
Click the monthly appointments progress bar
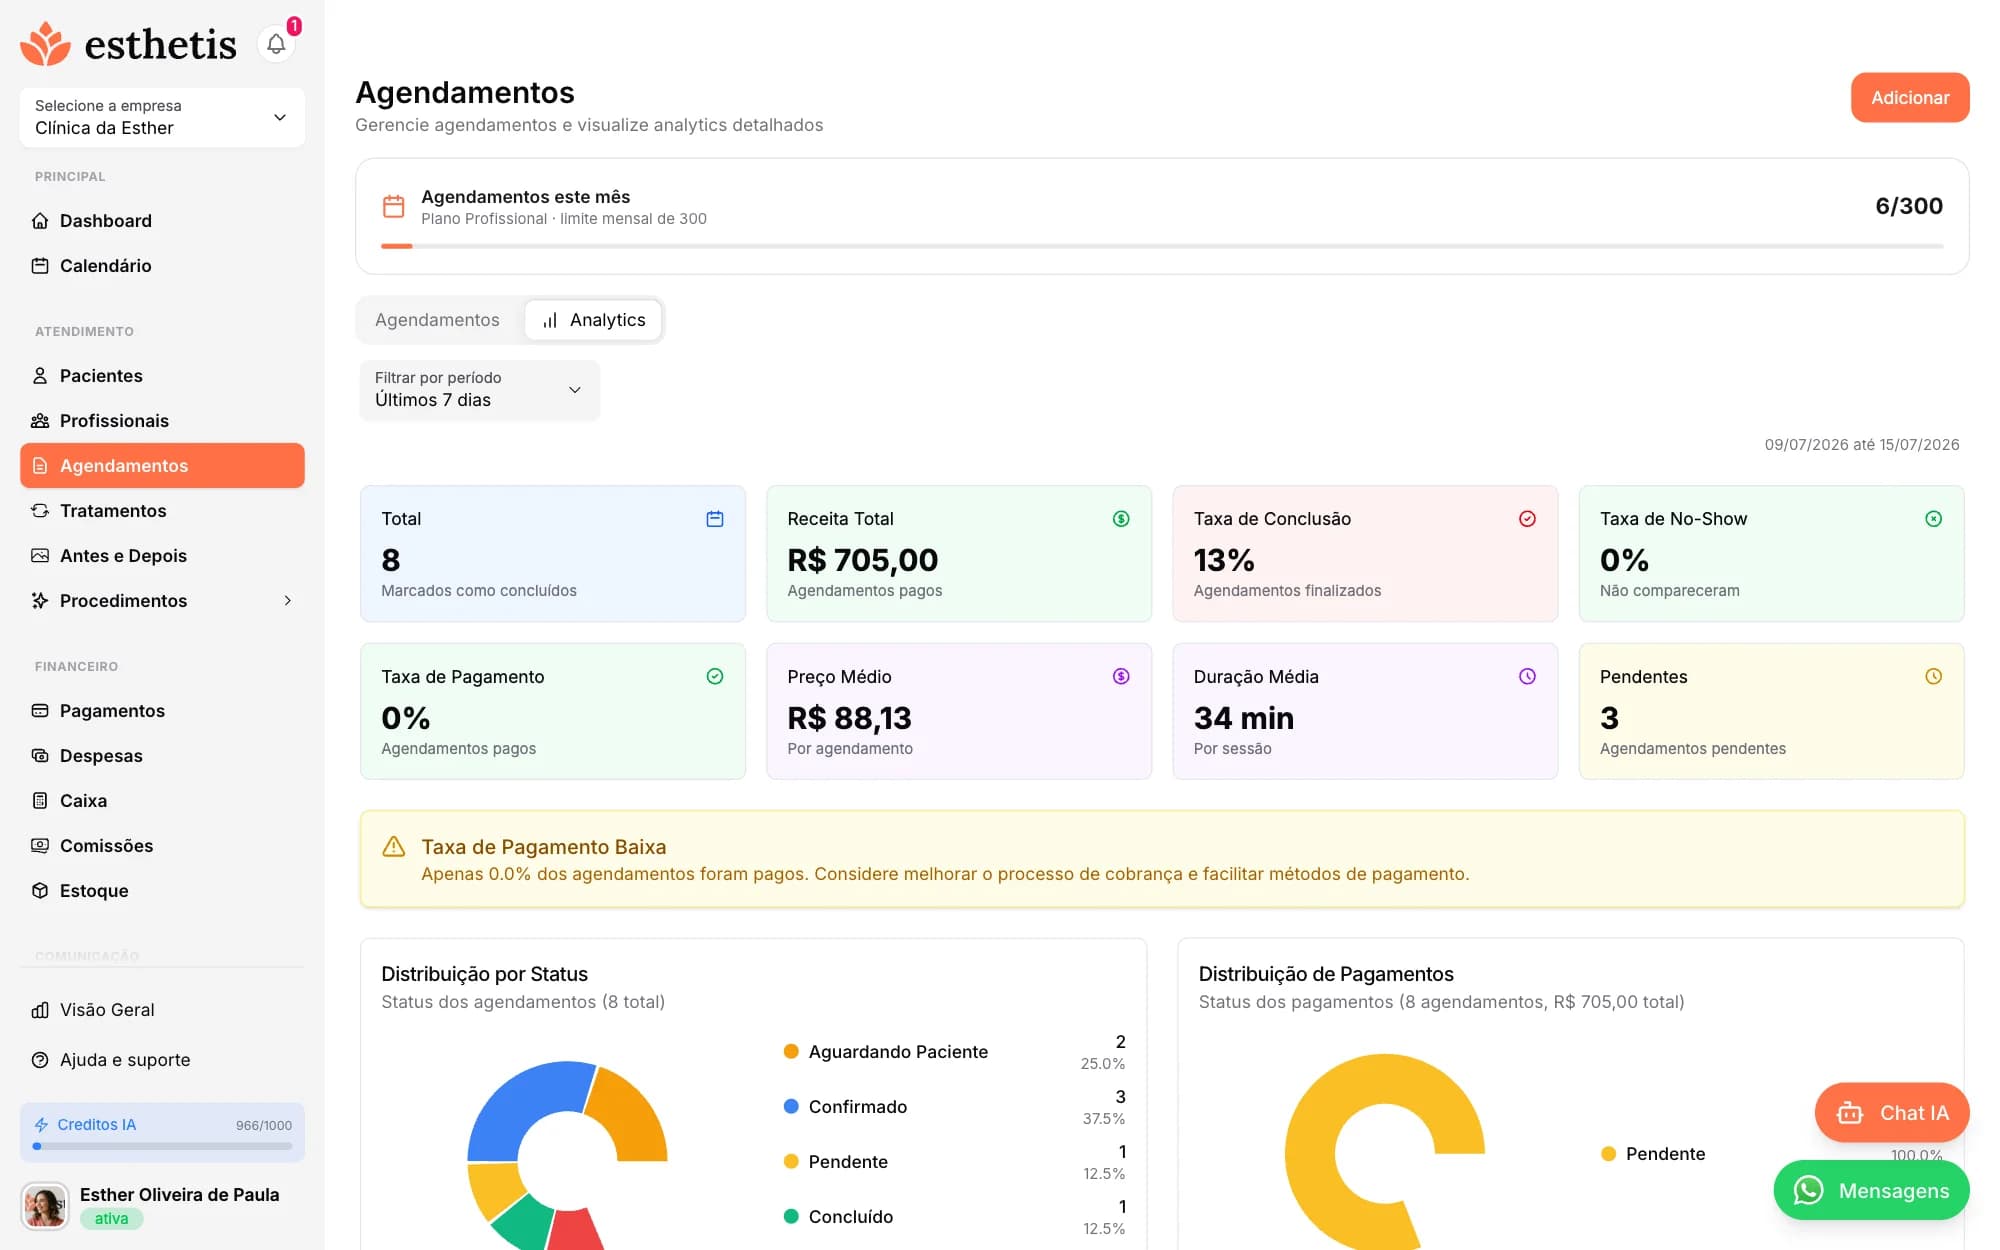[x=1162, y=246]
